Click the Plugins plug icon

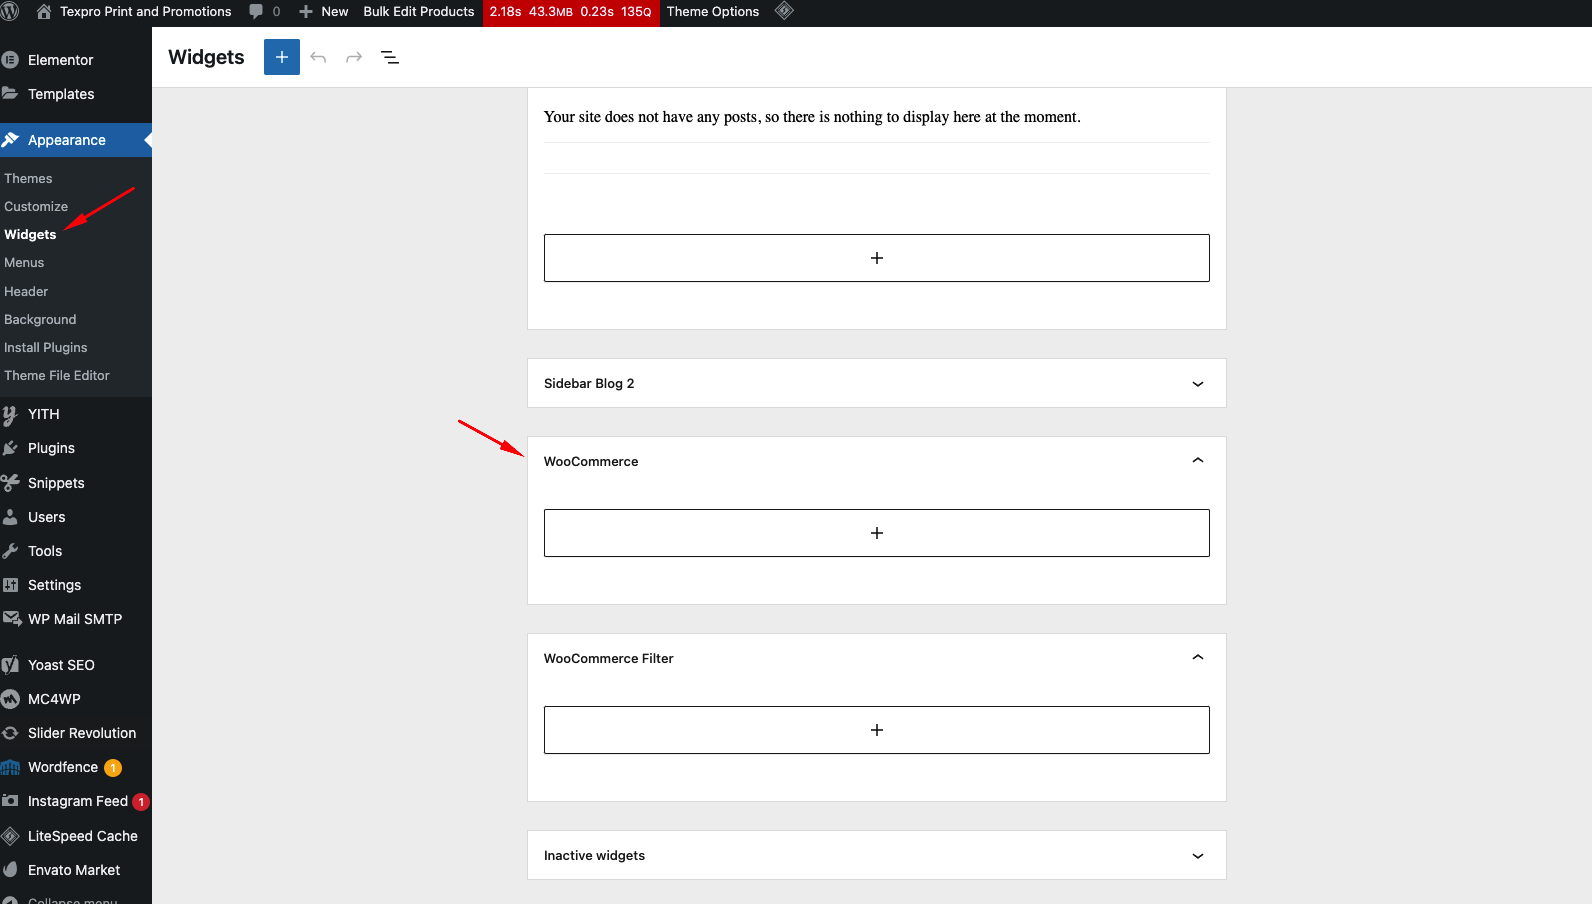tap(10, 448)
